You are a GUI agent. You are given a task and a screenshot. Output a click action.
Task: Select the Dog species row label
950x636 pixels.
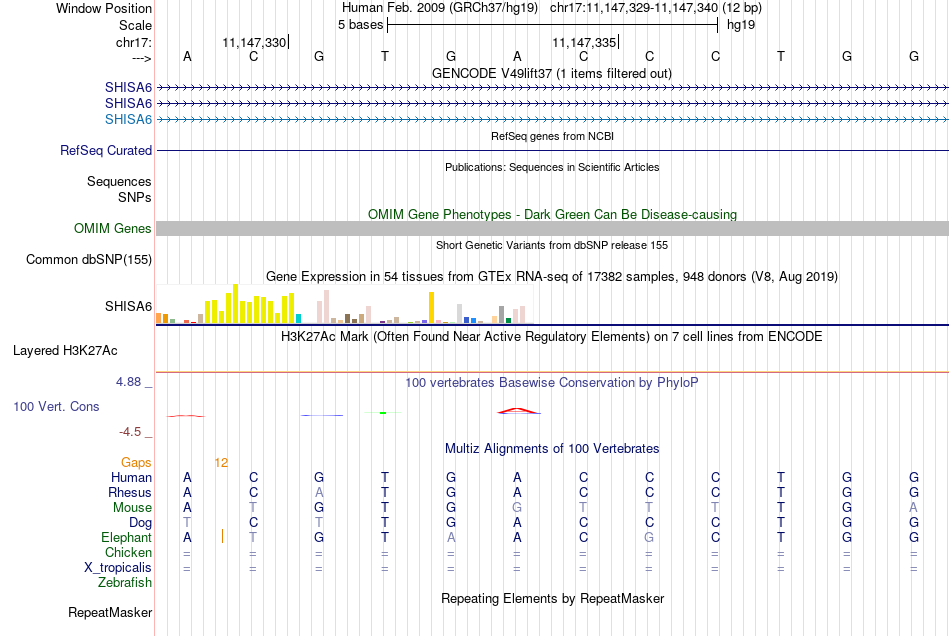[x=140, y=522]
